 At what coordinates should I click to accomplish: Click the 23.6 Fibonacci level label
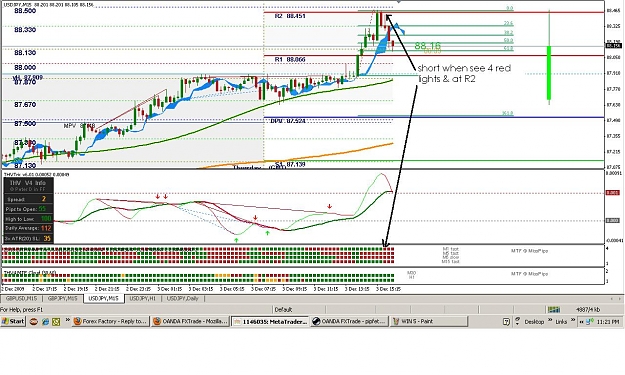point(508,24)
